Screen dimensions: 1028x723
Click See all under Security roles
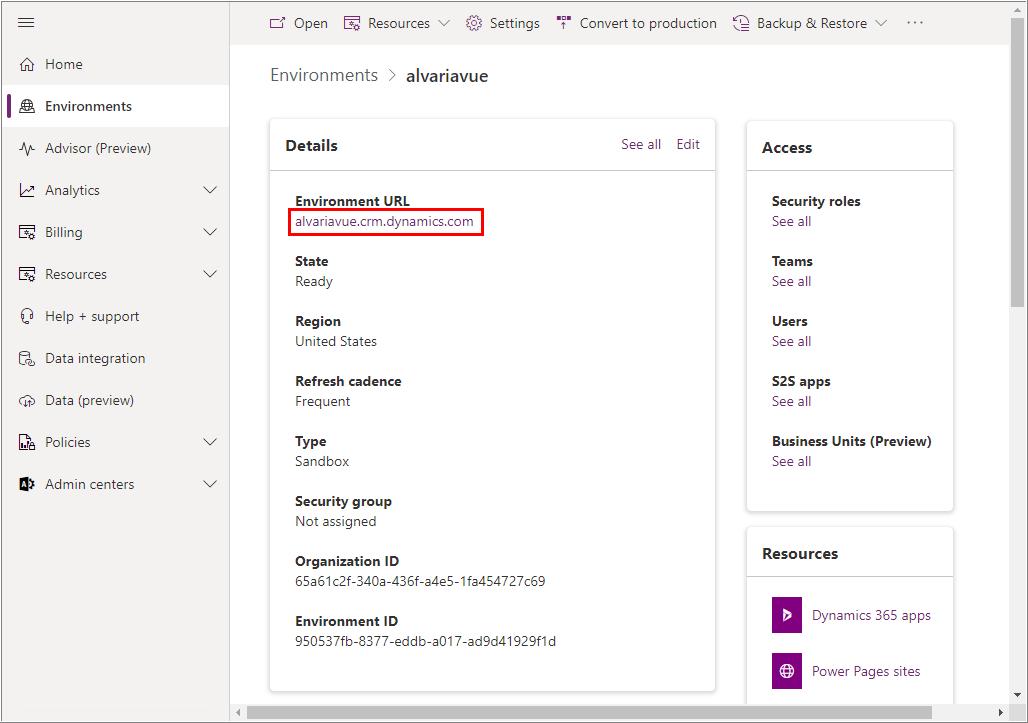pos(791,221)
